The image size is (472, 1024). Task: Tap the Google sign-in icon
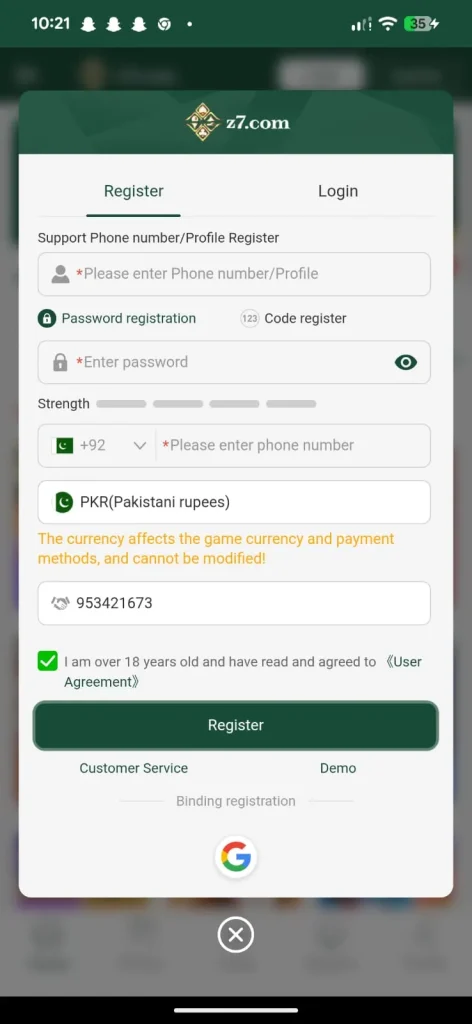(x=236, y=857)
